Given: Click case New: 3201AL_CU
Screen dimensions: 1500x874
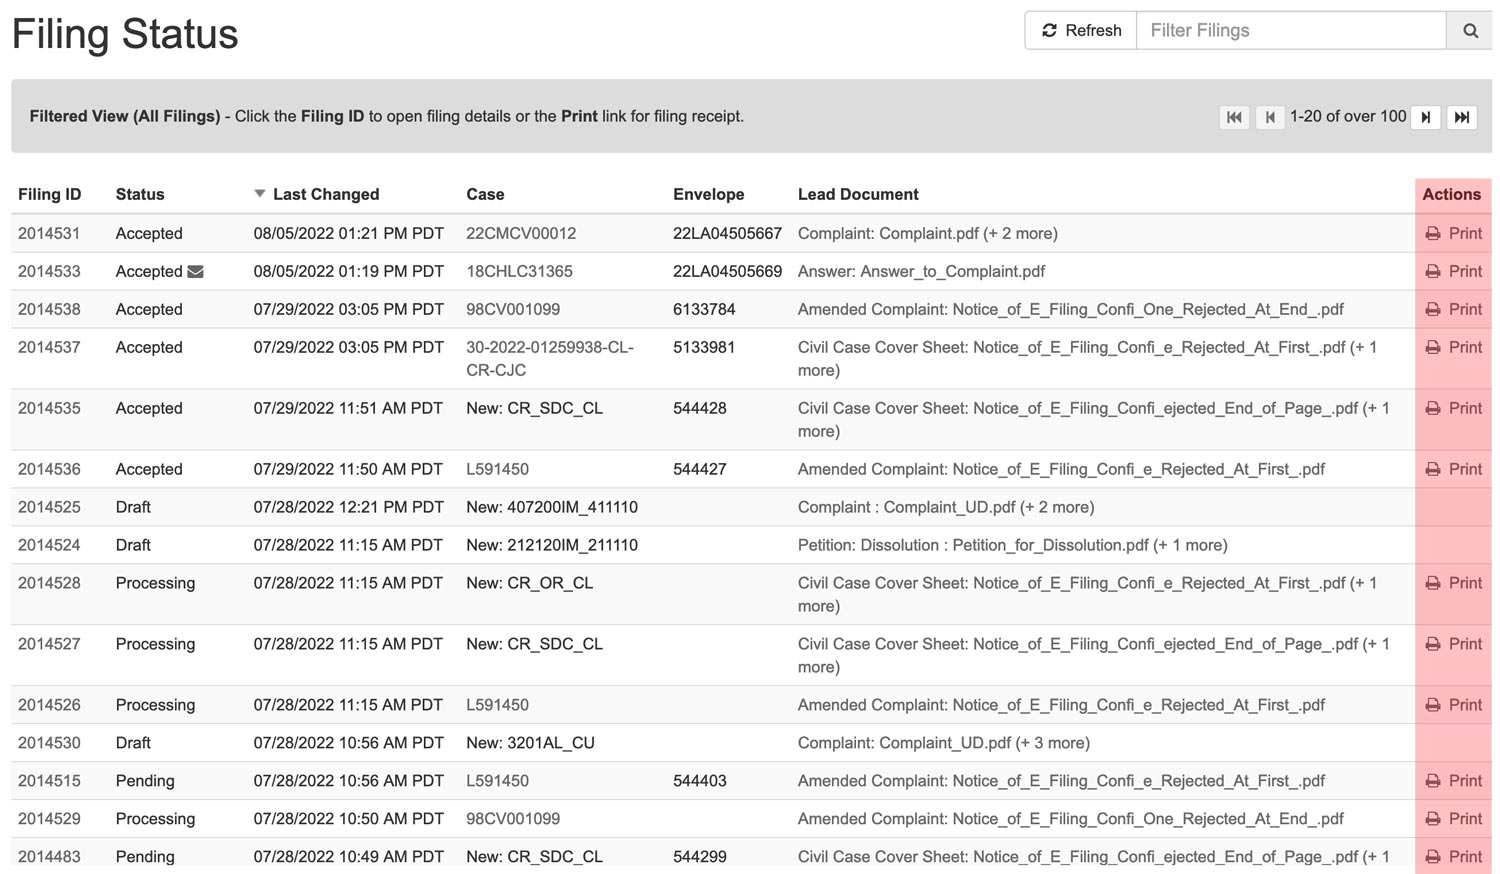Looking at the screenshot, I should point(530,743).
